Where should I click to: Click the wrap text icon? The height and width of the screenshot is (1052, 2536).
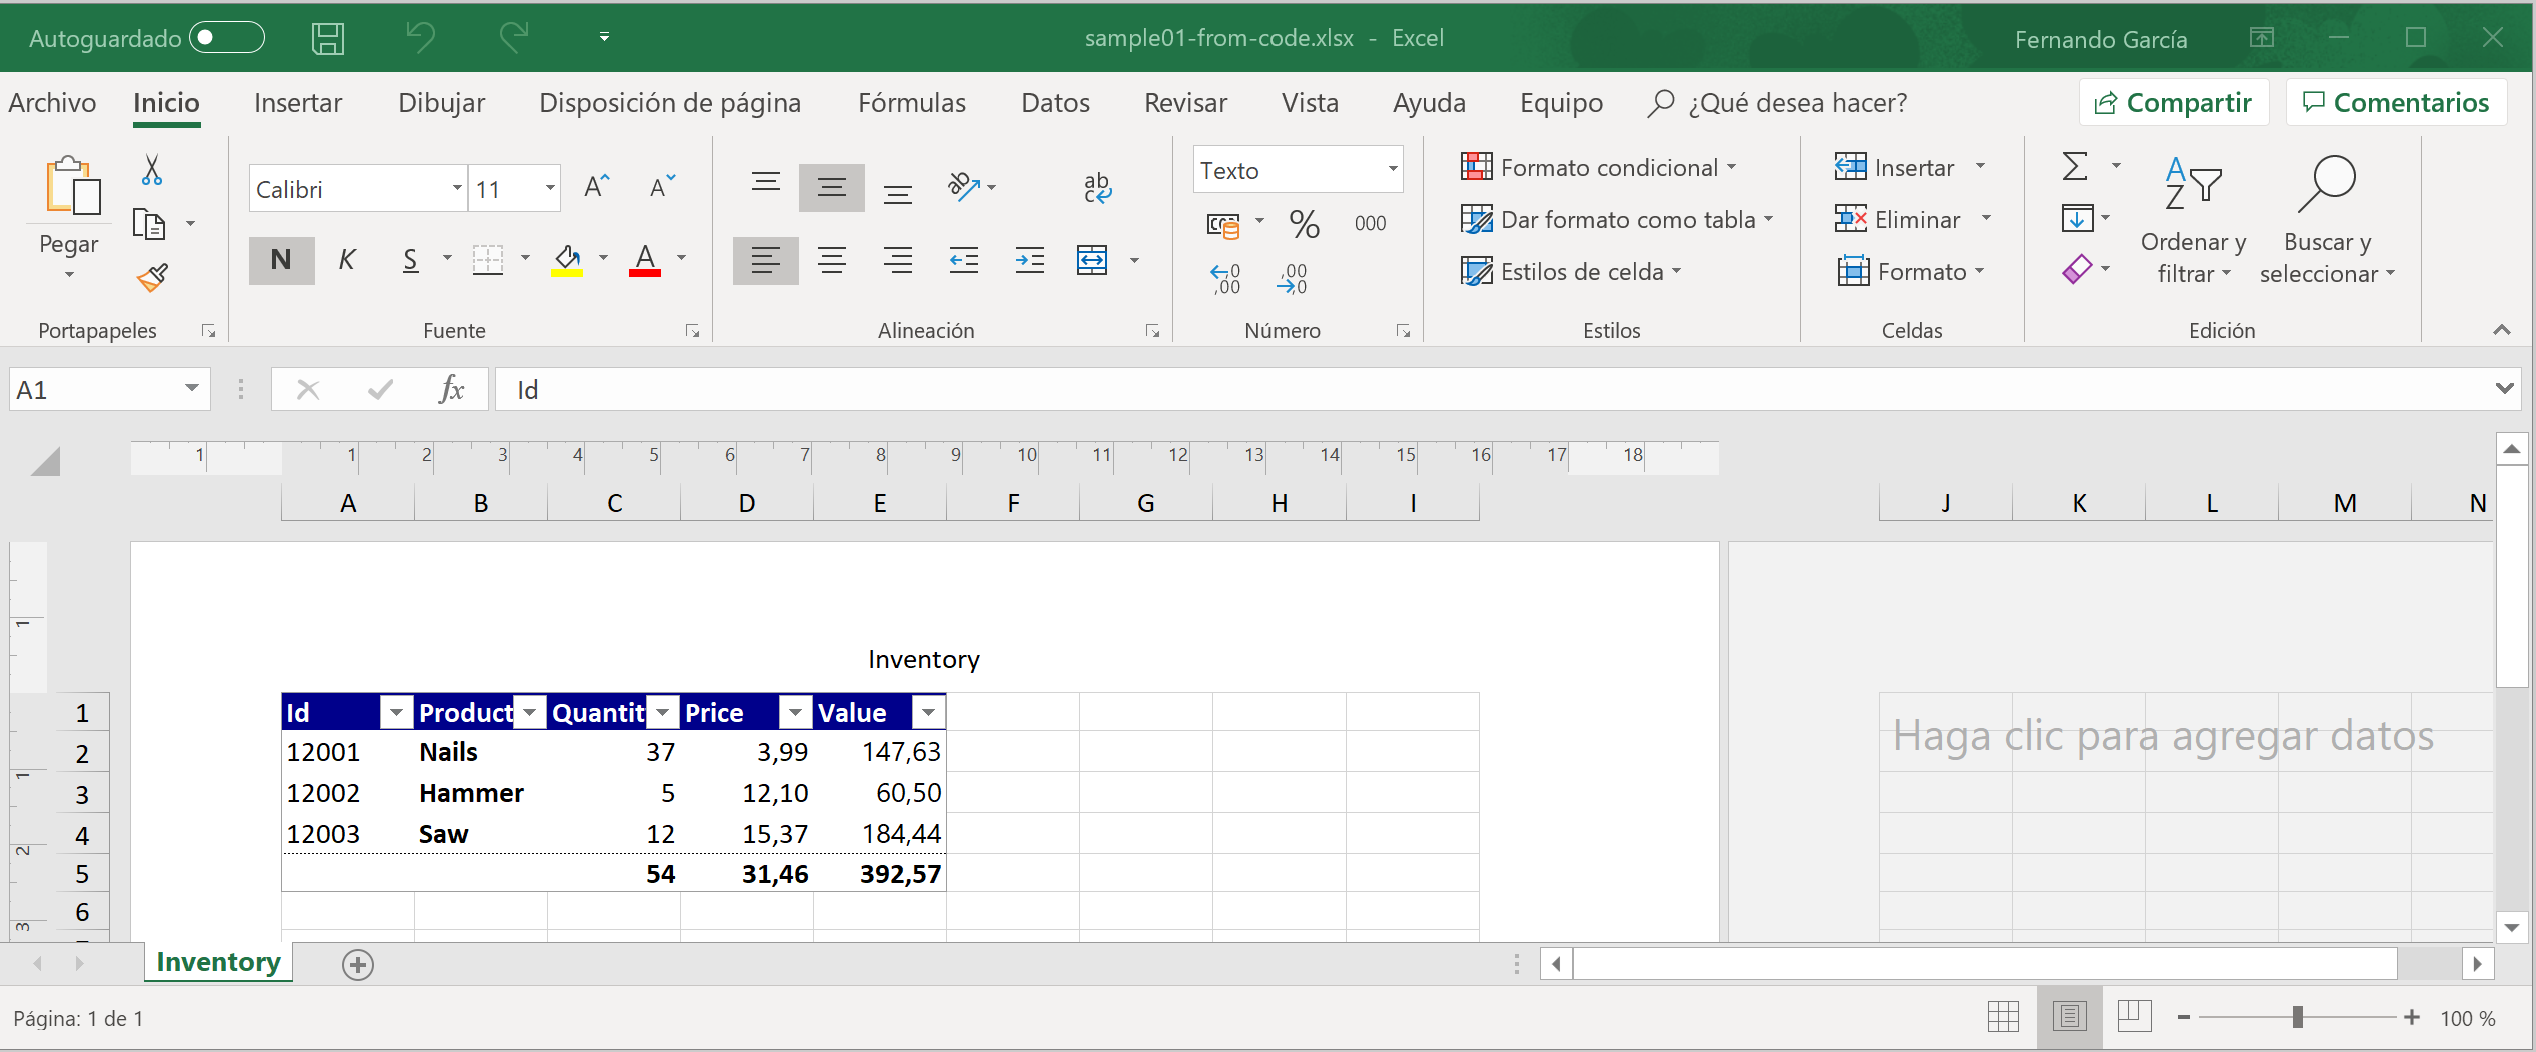click(x=1097, y=187)
